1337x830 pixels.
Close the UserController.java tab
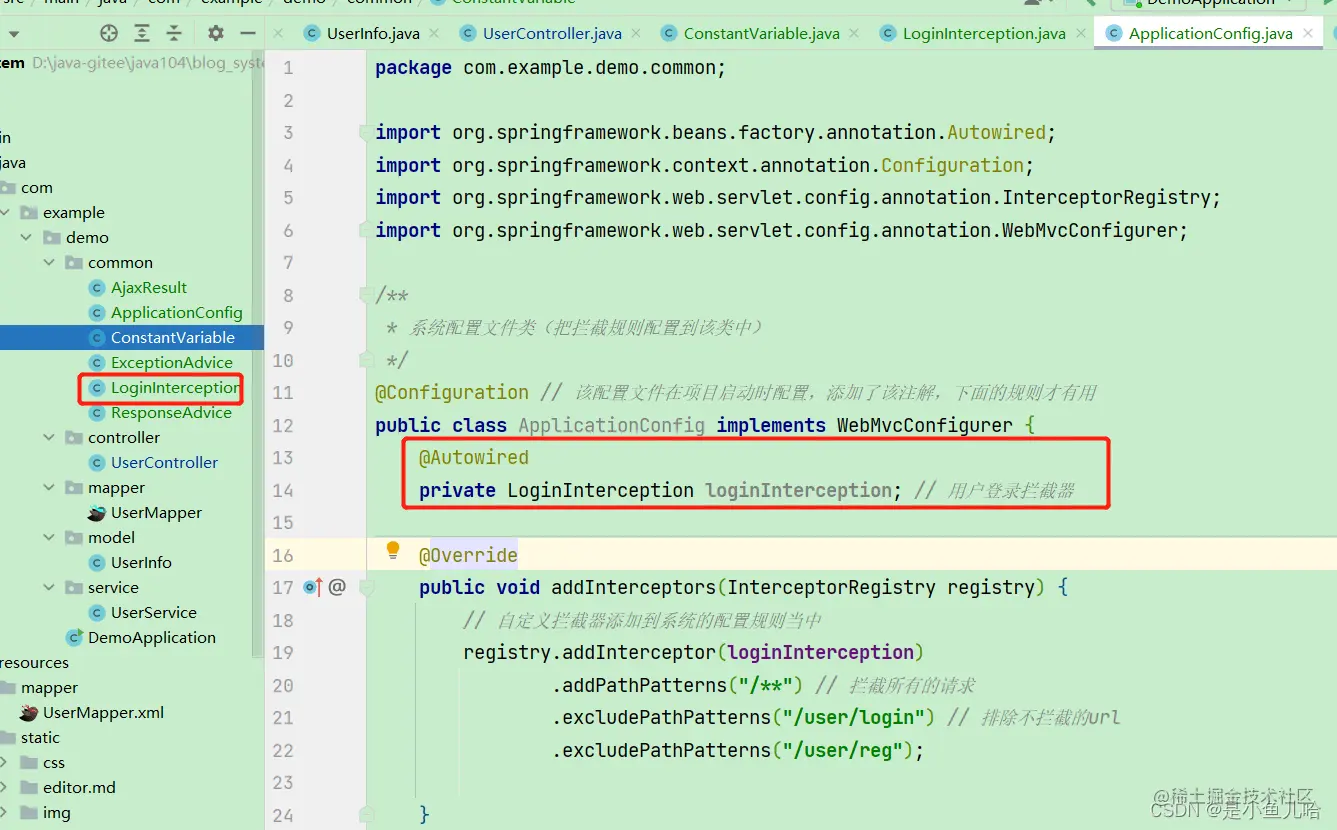coord(638,33)
